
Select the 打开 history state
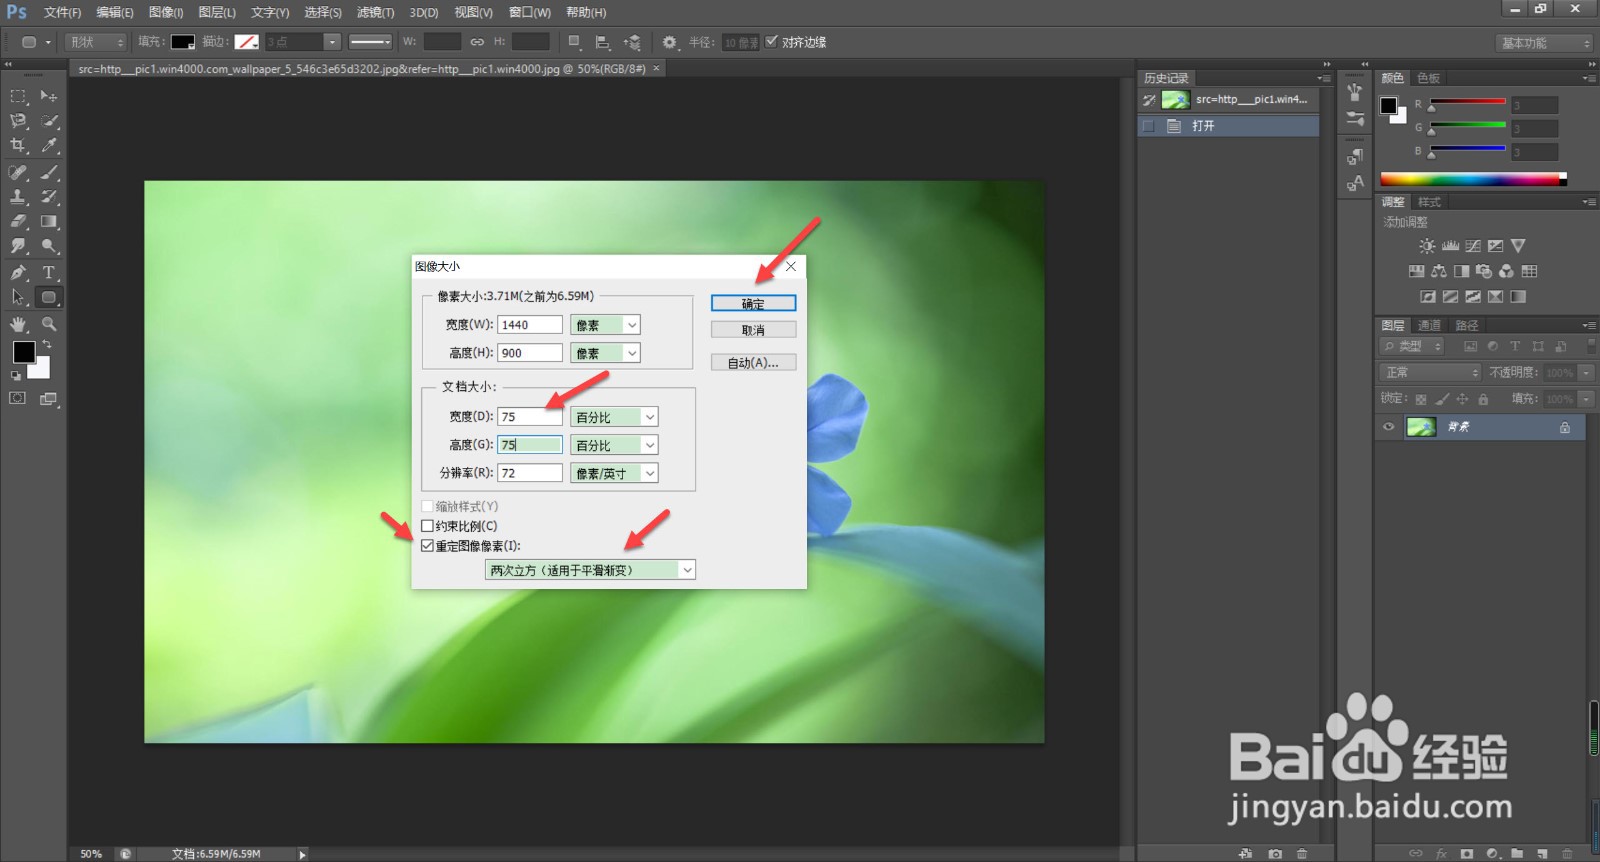(x=1228, y=126)
